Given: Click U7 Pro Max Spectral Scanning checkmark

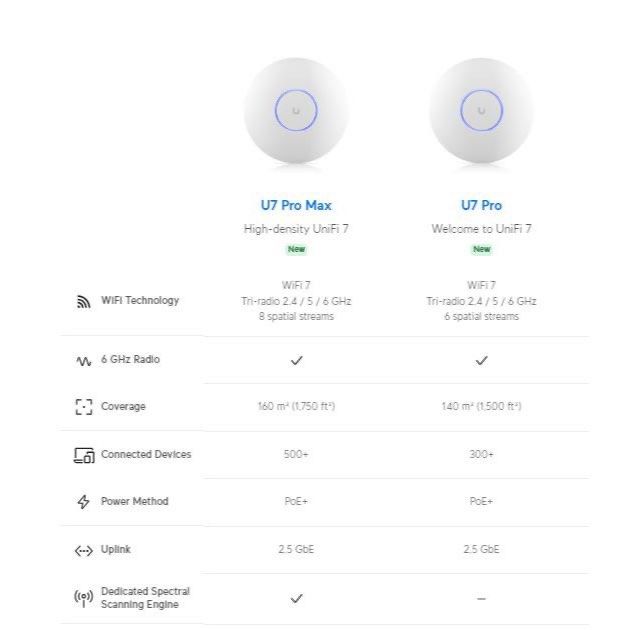Looking at the screenshot, I should click(297, 599).
